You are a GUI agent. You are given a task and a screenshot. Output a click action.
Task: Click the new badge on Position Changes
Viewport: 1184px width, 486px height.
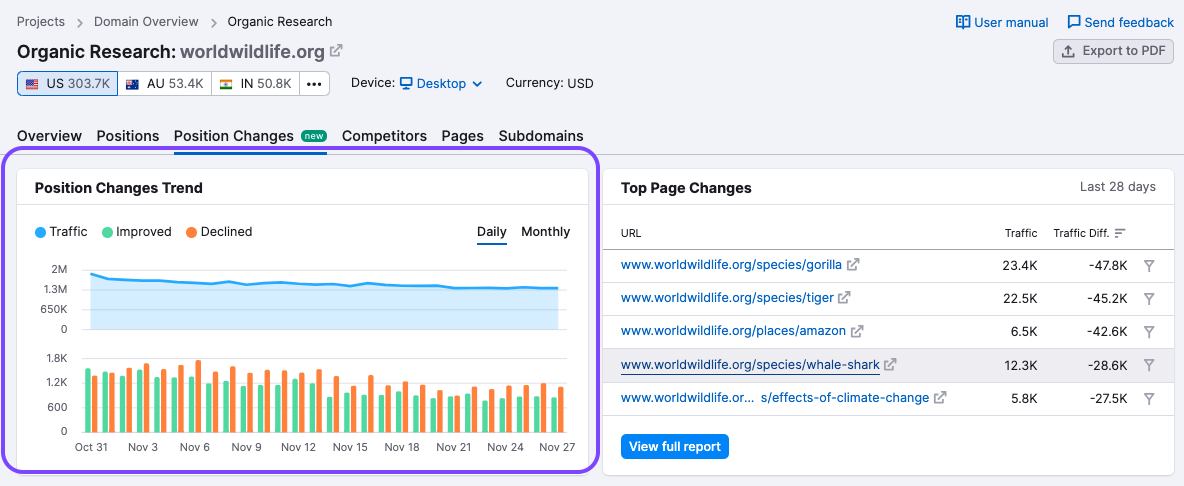[313, 136]
